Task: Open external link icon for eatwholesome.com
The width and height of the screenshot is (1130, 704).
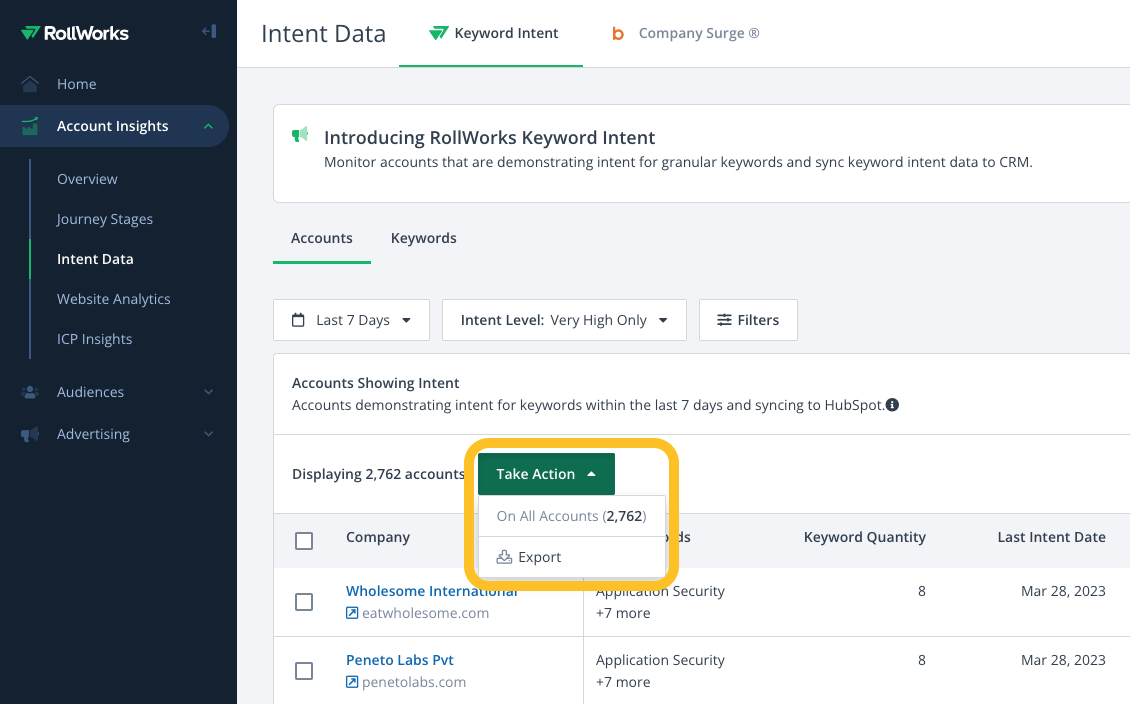Action: coord(352,613)
